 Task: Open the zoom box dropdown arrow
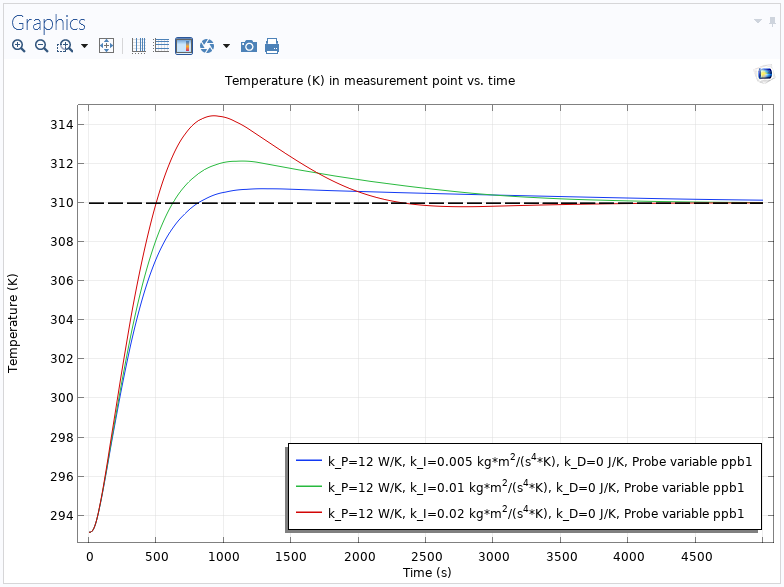(x=84, y=46)
